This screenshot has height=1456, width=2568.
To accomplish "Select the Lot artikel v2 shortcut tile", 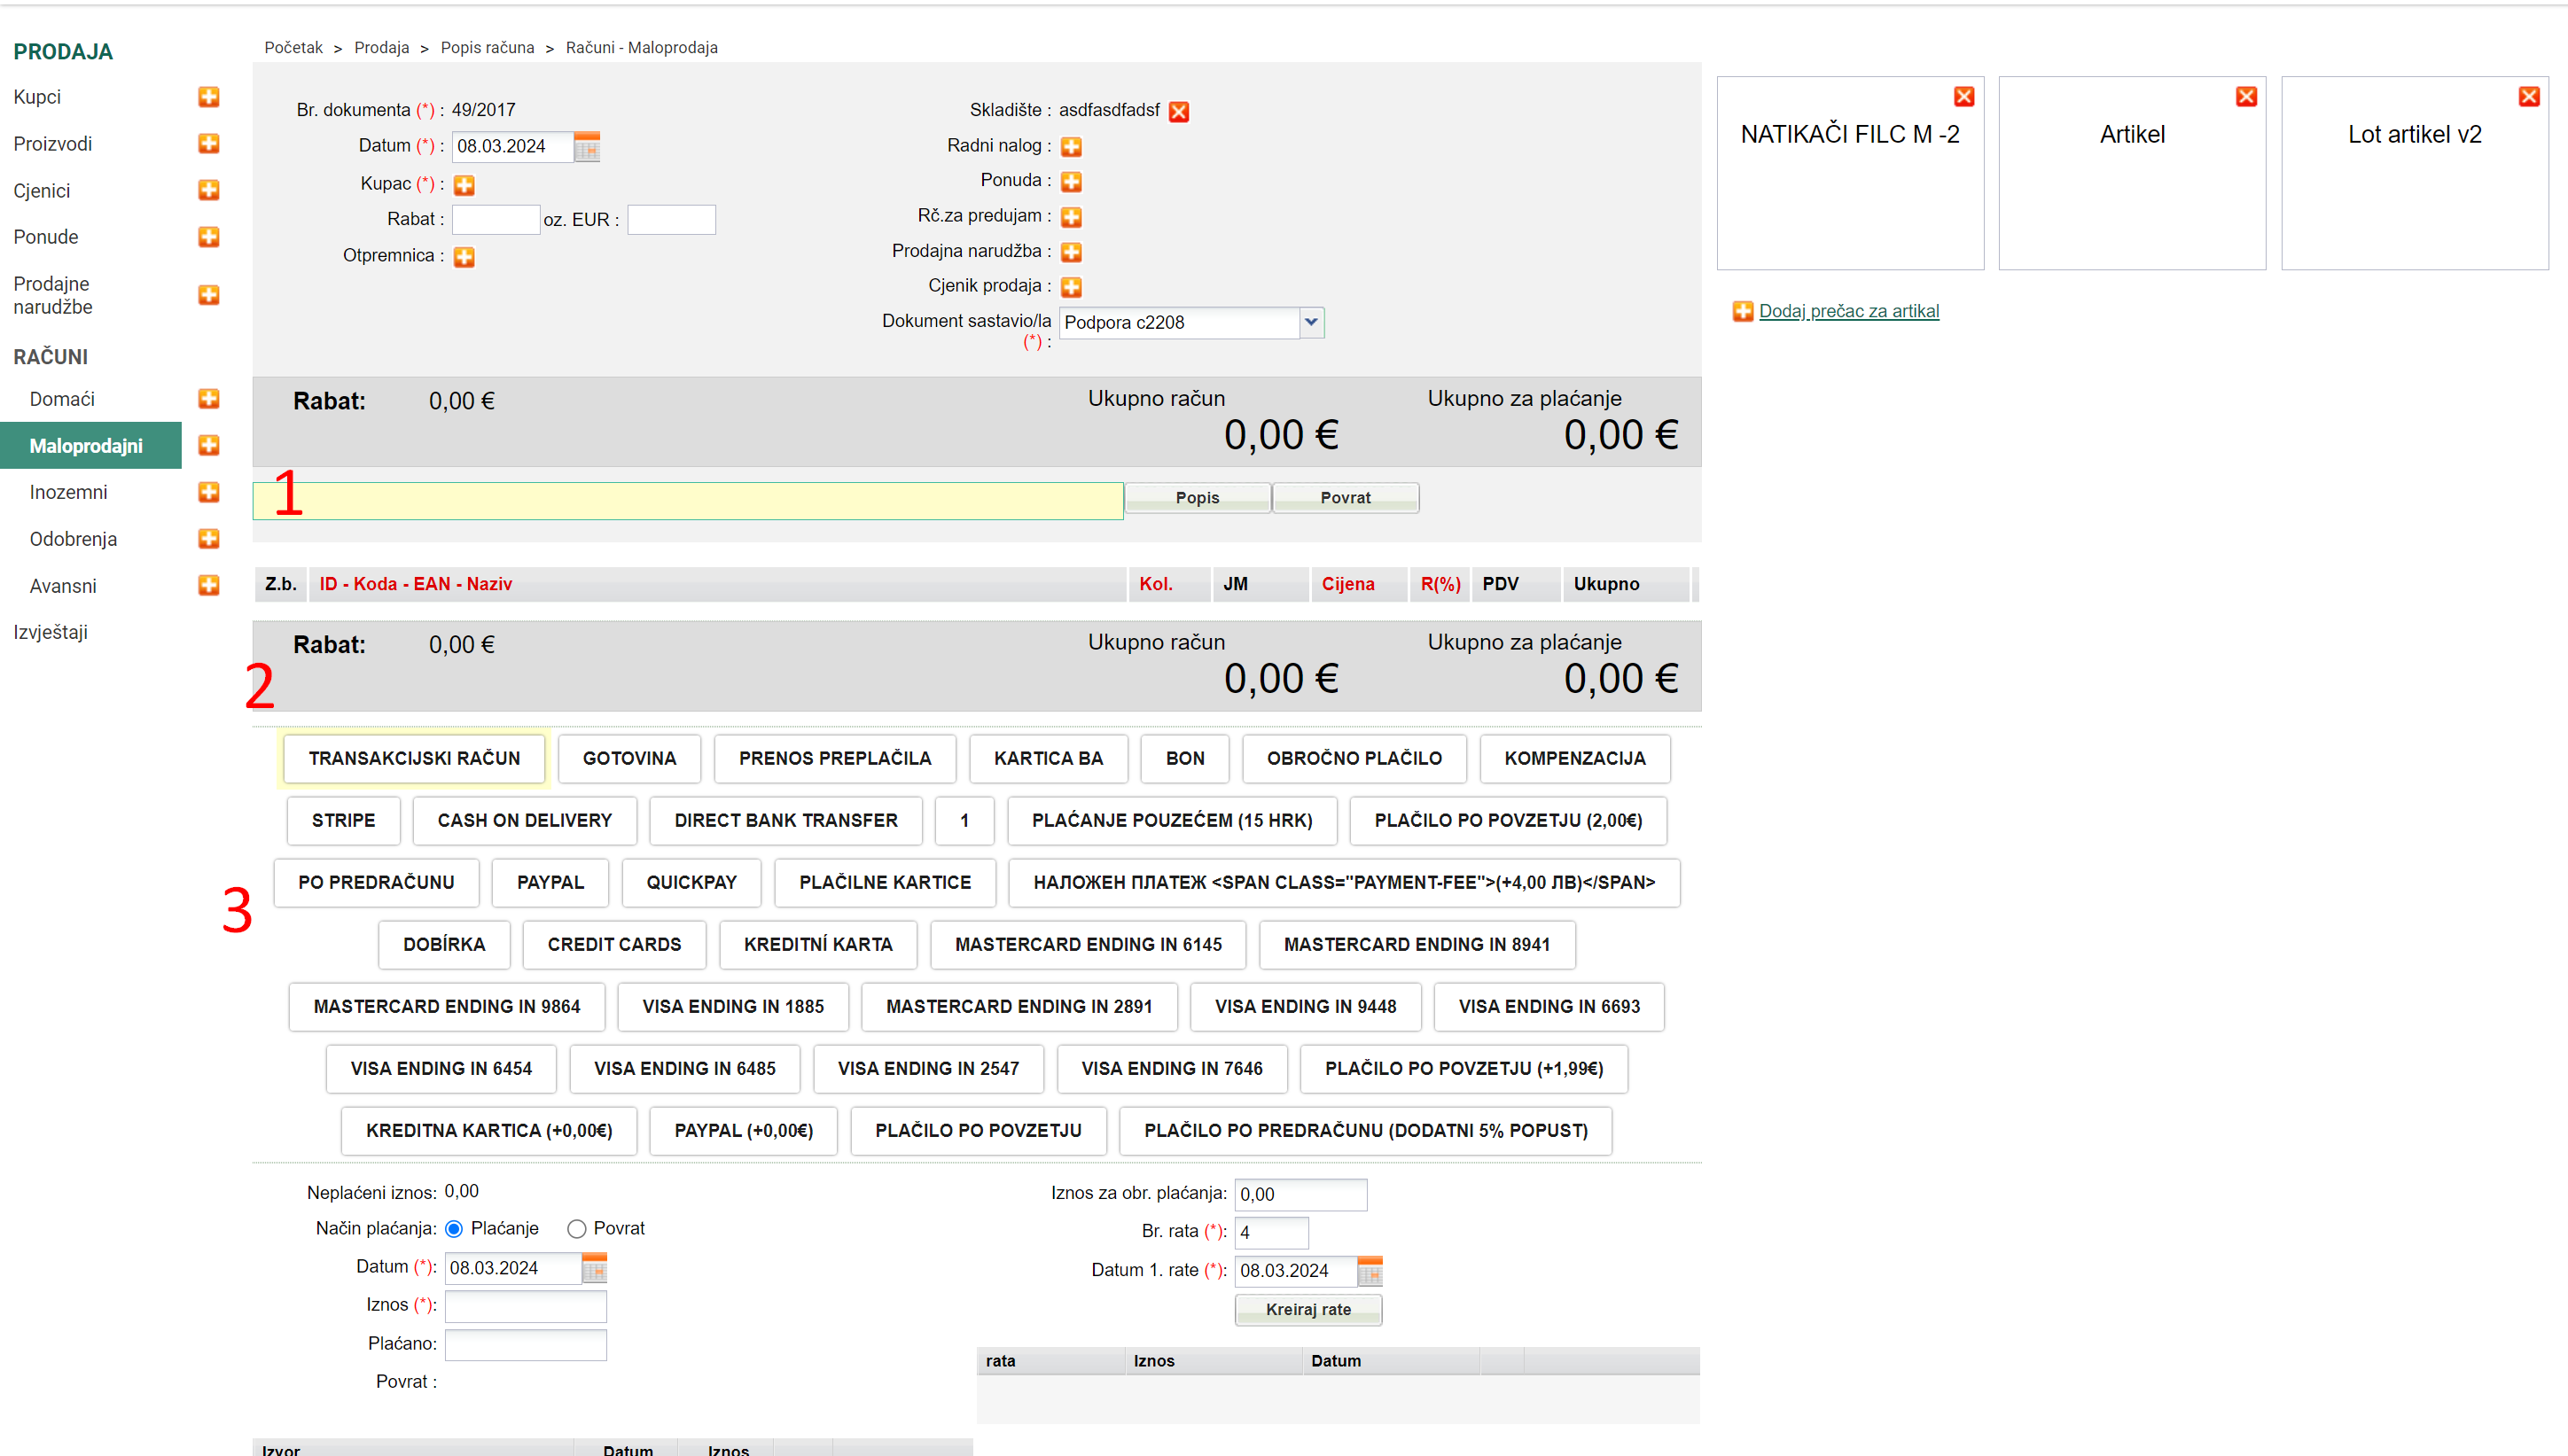I will 2414,172.
